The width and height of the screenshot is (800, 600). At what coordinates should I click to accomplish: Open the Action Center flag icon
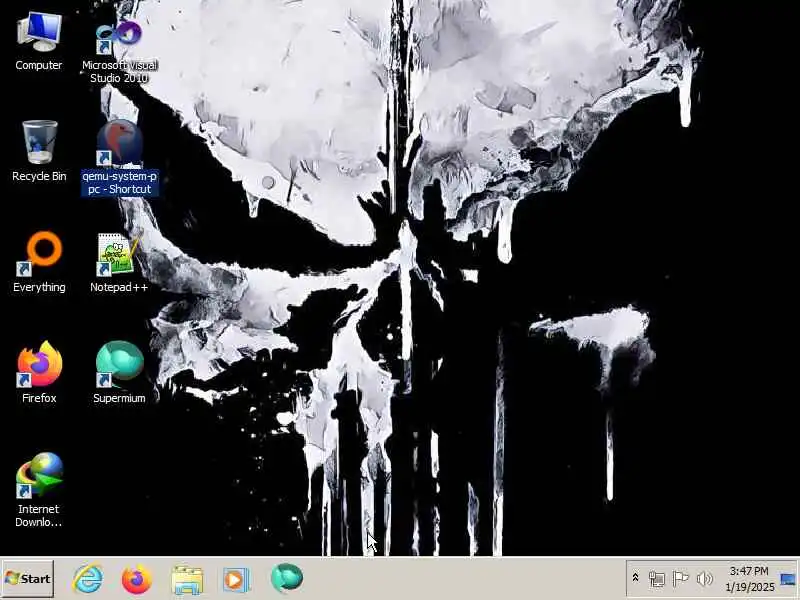(681, 579)
